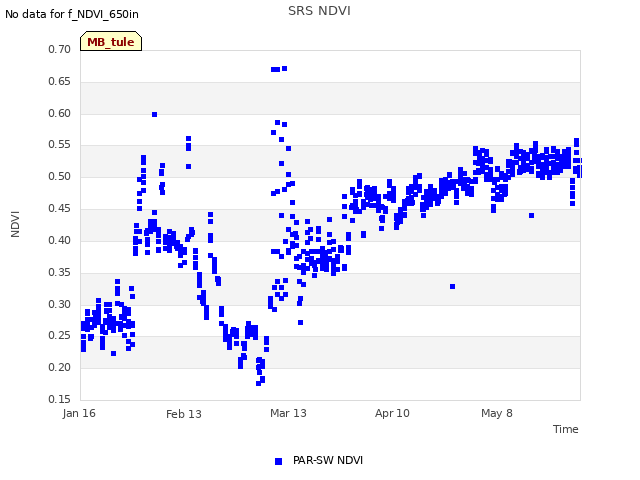This screenshot has height=480, width=640.
Task: Click the Apr 10 axis date label
Action: coord(392,413)
